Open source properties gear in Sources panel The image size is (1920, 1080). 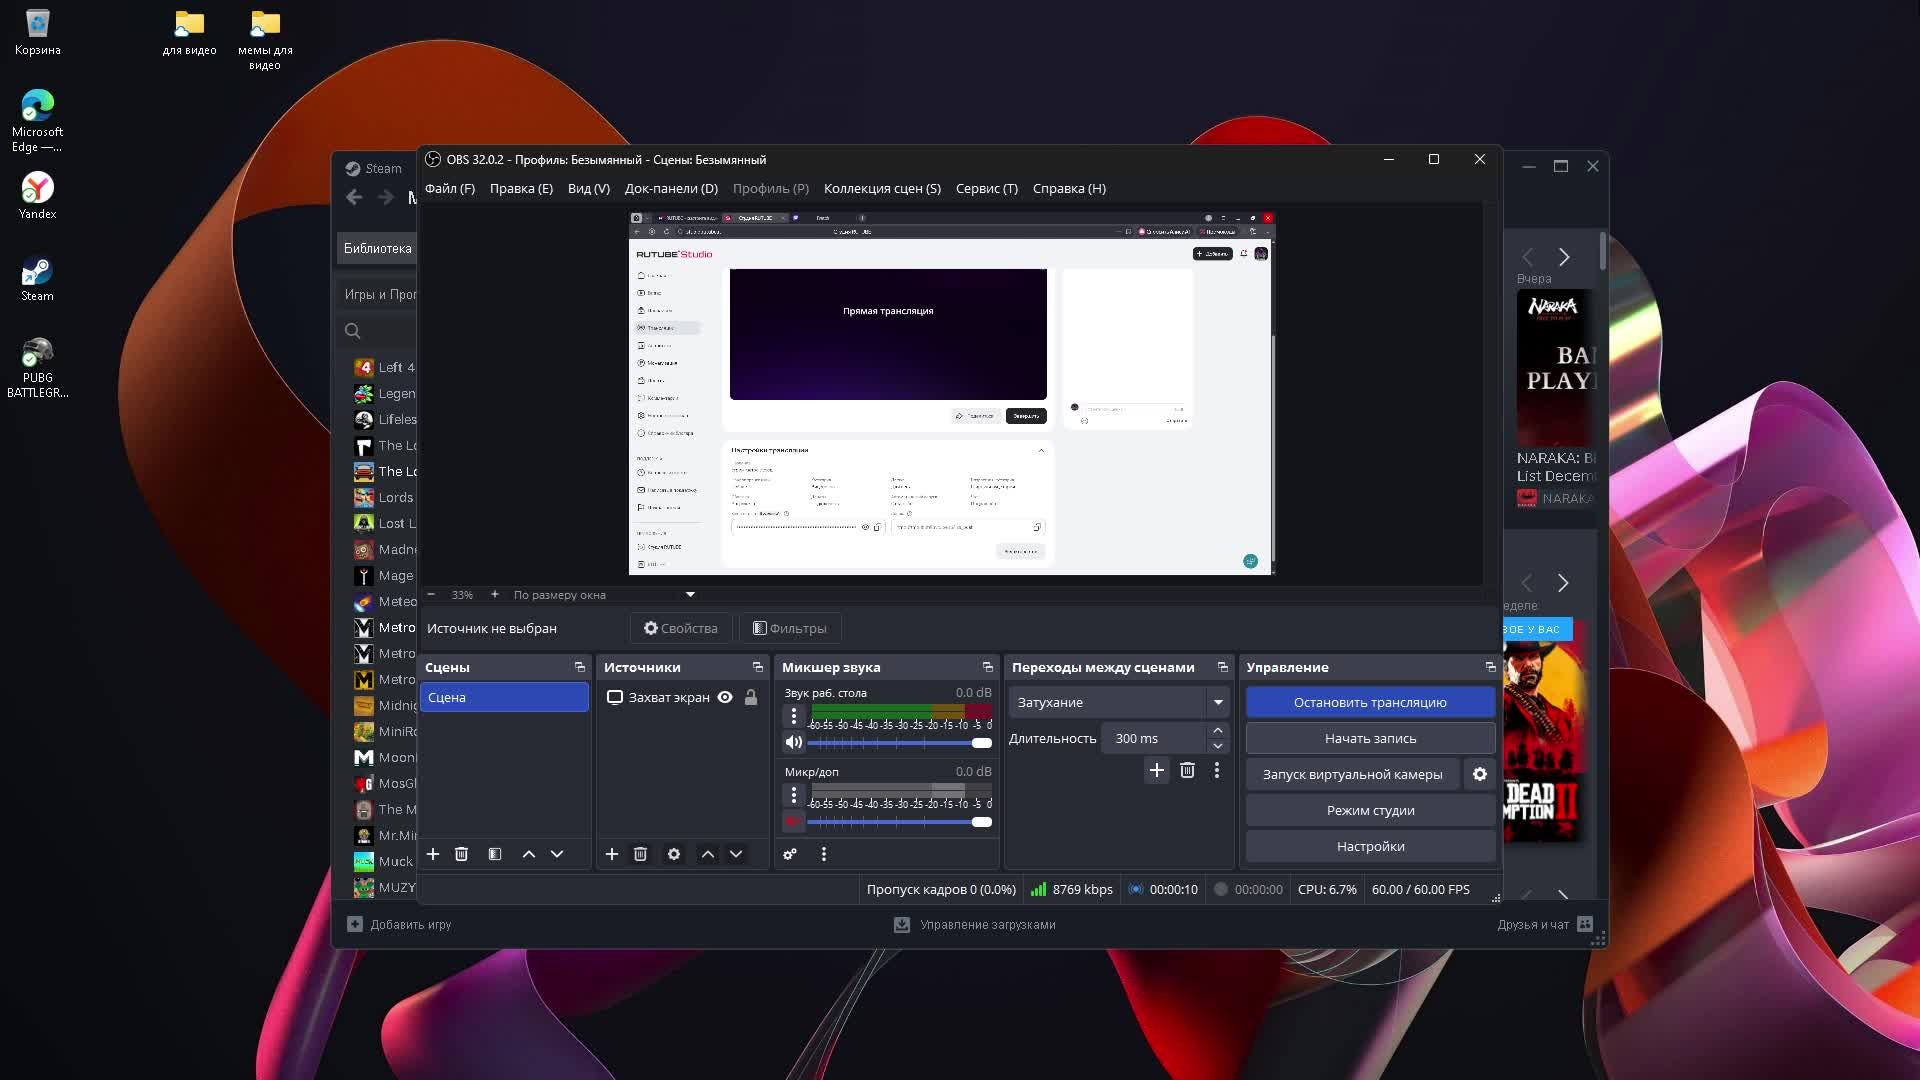coord(674,854)
